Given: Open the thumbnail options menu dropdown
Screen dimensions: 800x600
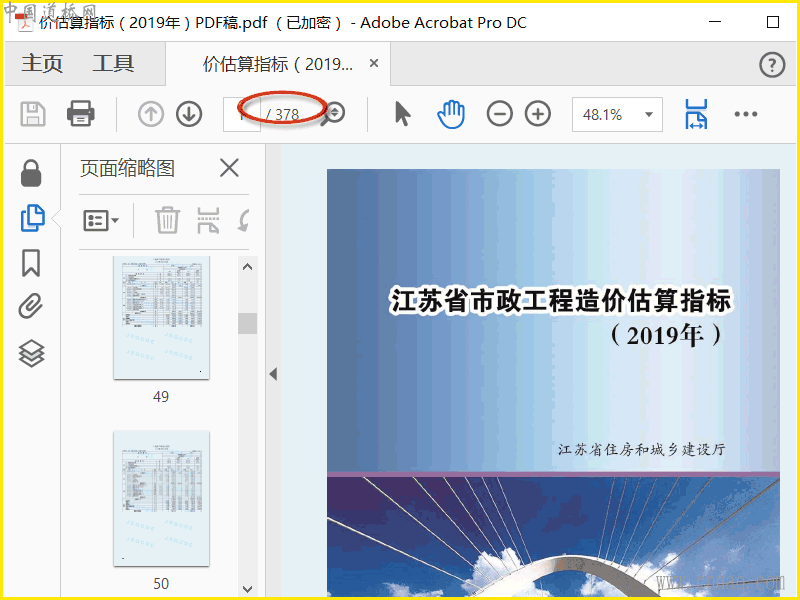Looking at the screenshot, I should point(101,221).
